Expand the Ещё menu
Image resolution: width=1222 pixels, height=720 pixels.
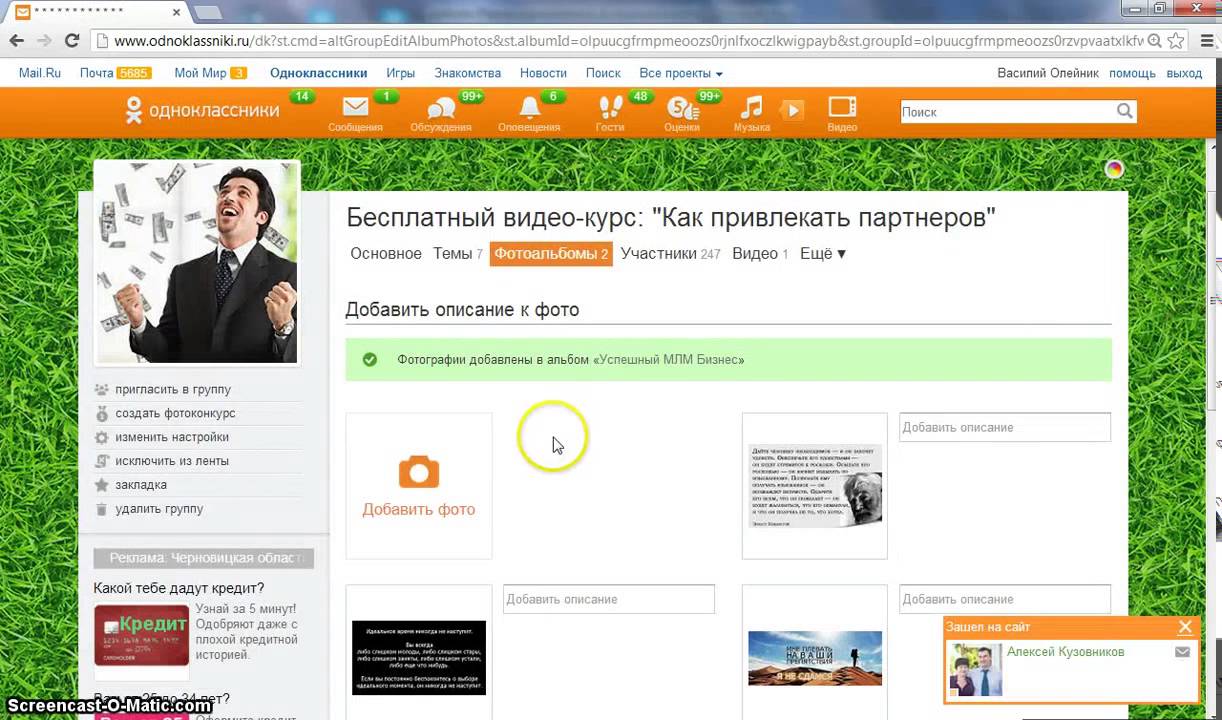click(x=823, y=254)
